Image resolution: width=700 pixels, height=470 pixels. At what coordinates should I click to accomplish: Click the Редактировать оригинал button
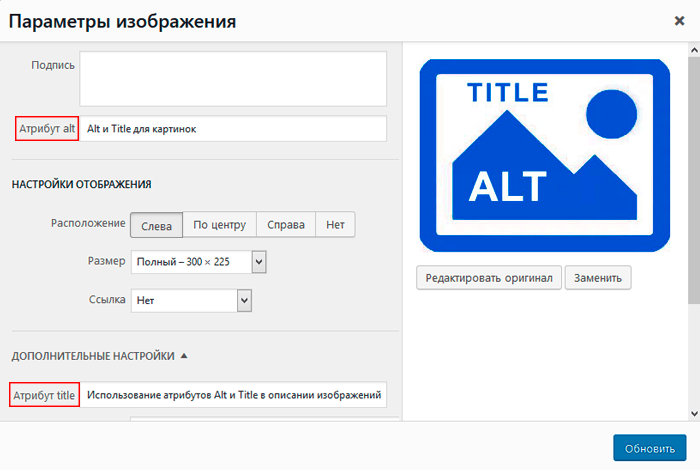[x=489, y=278]
